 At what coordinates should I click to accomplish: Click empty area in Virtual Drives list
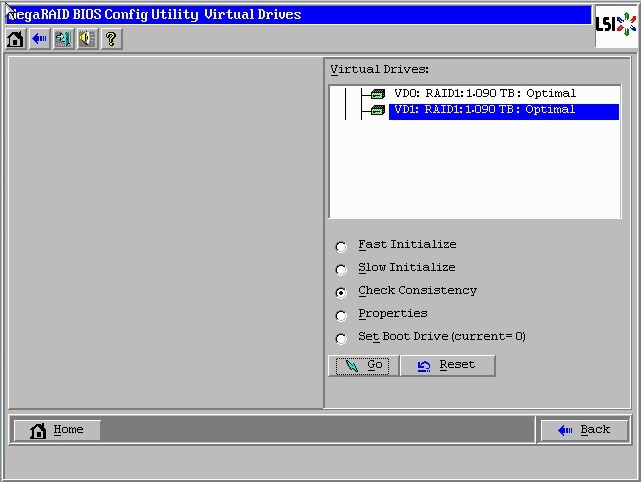(x=474, y=170)
